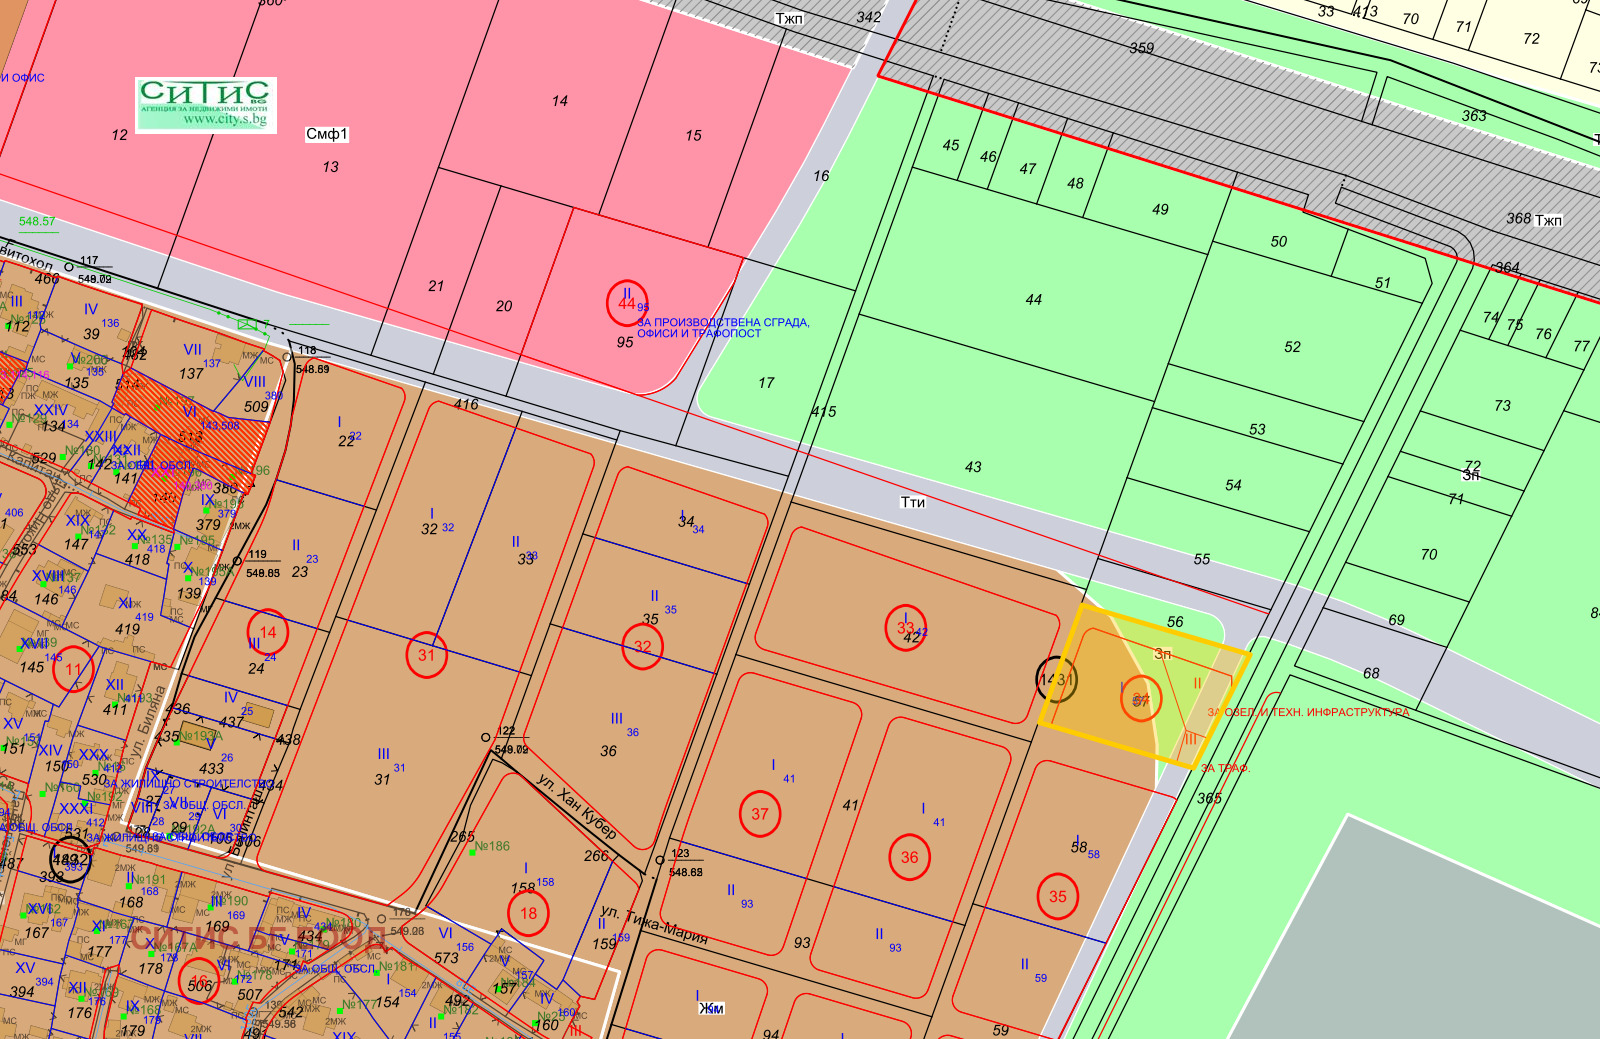1600x1039 pixels.
Task: Select parcel number 17 in green zone
Action: pyautogui.click(x=766, y=382)
